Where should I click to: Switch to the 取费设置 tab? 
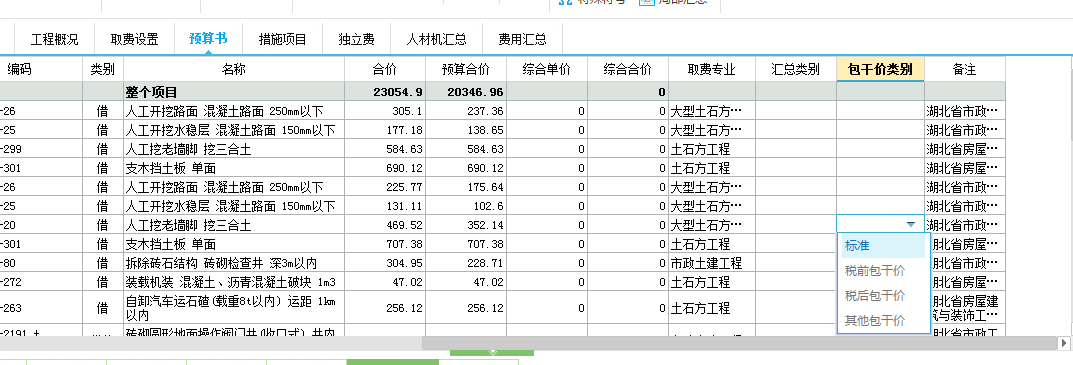pos(135,39)
